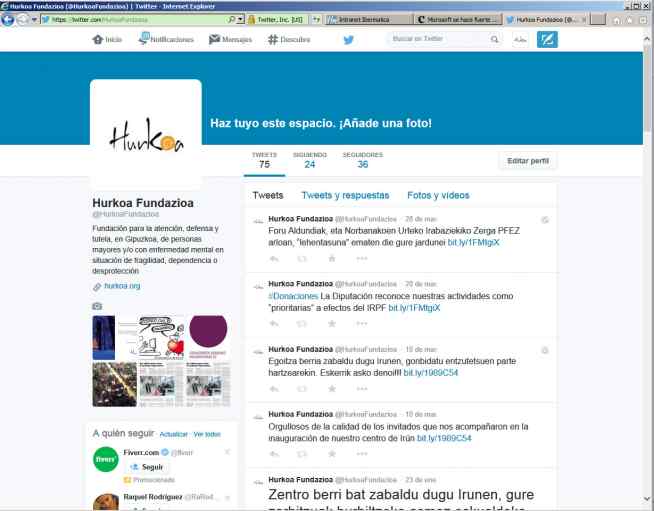Favorite the #Donaciones tweet
654x511 pixels.
point(332,324)
